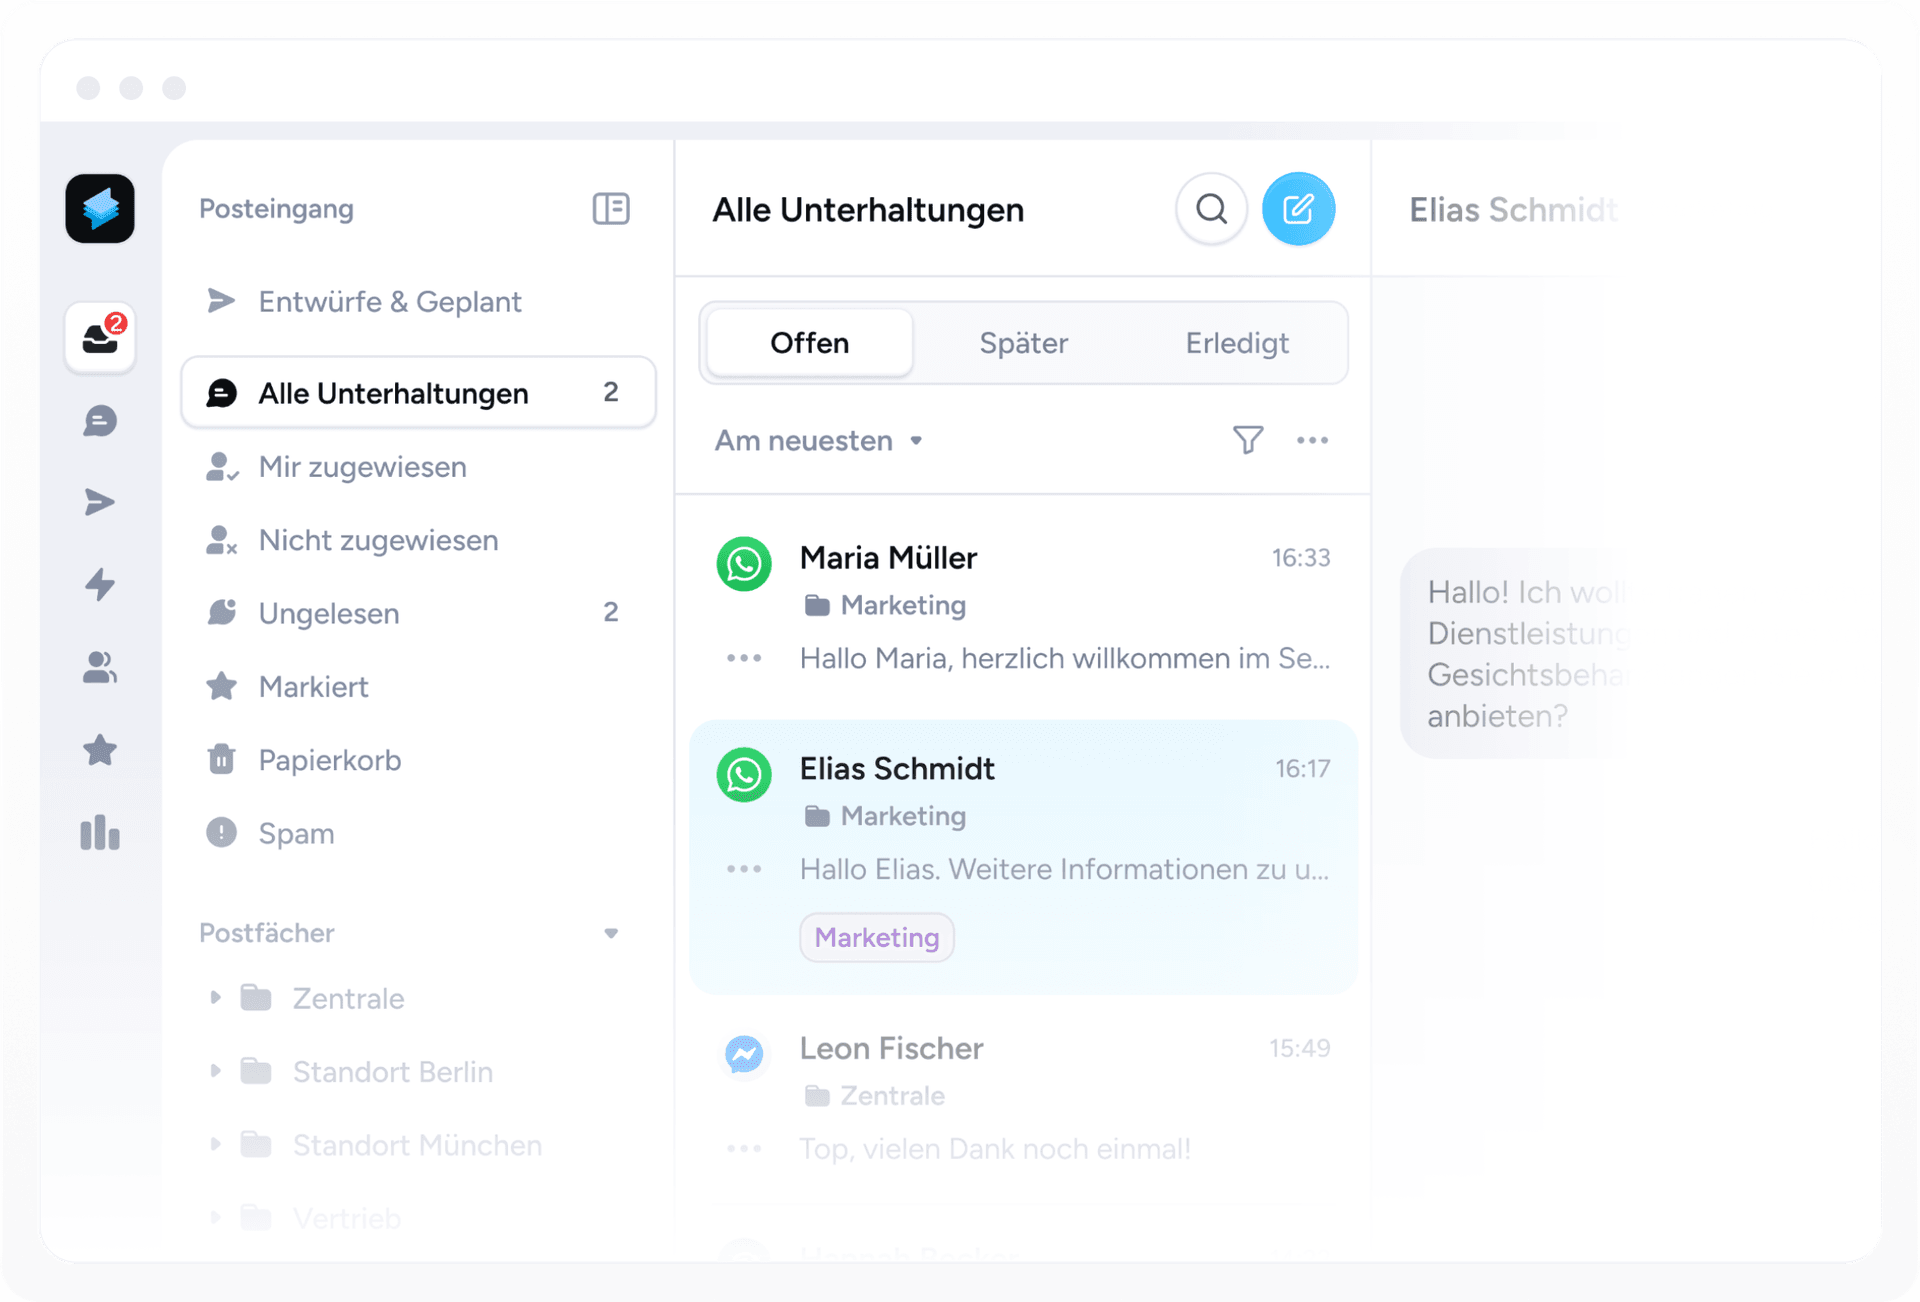Collapse the Postfächer section
The width and height of the screenshot is (1920, 1302).
pyautogui.click(x=612, y=932)
